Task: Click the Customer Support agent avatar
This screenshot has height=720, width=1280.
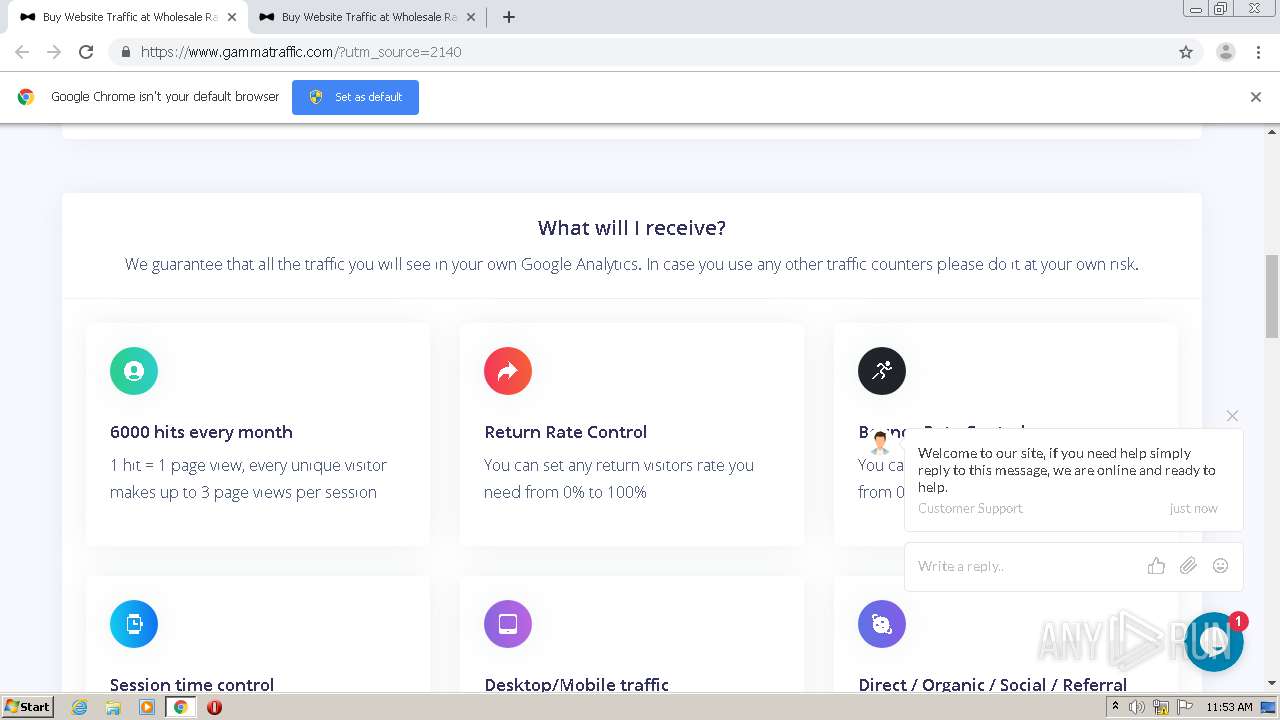Action: pos(880,442)
